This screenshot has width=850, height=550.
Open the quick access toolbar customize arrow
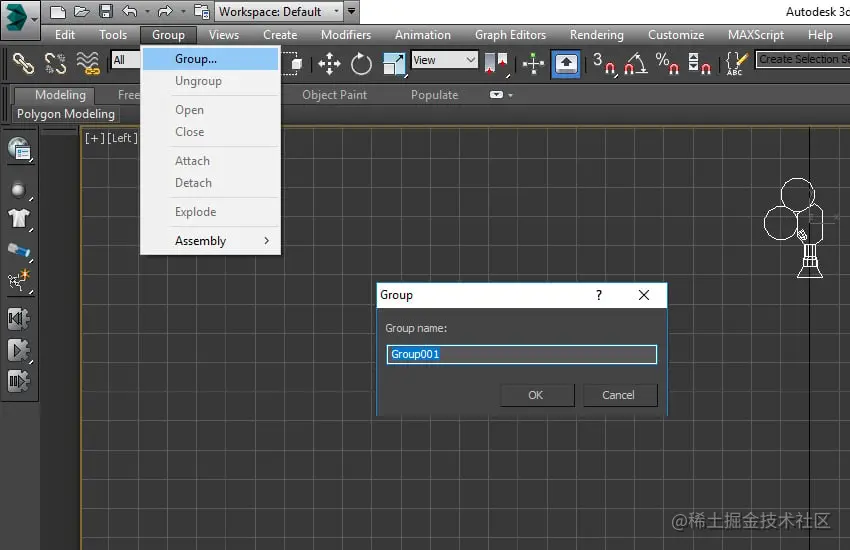click(x=351, y=11)
